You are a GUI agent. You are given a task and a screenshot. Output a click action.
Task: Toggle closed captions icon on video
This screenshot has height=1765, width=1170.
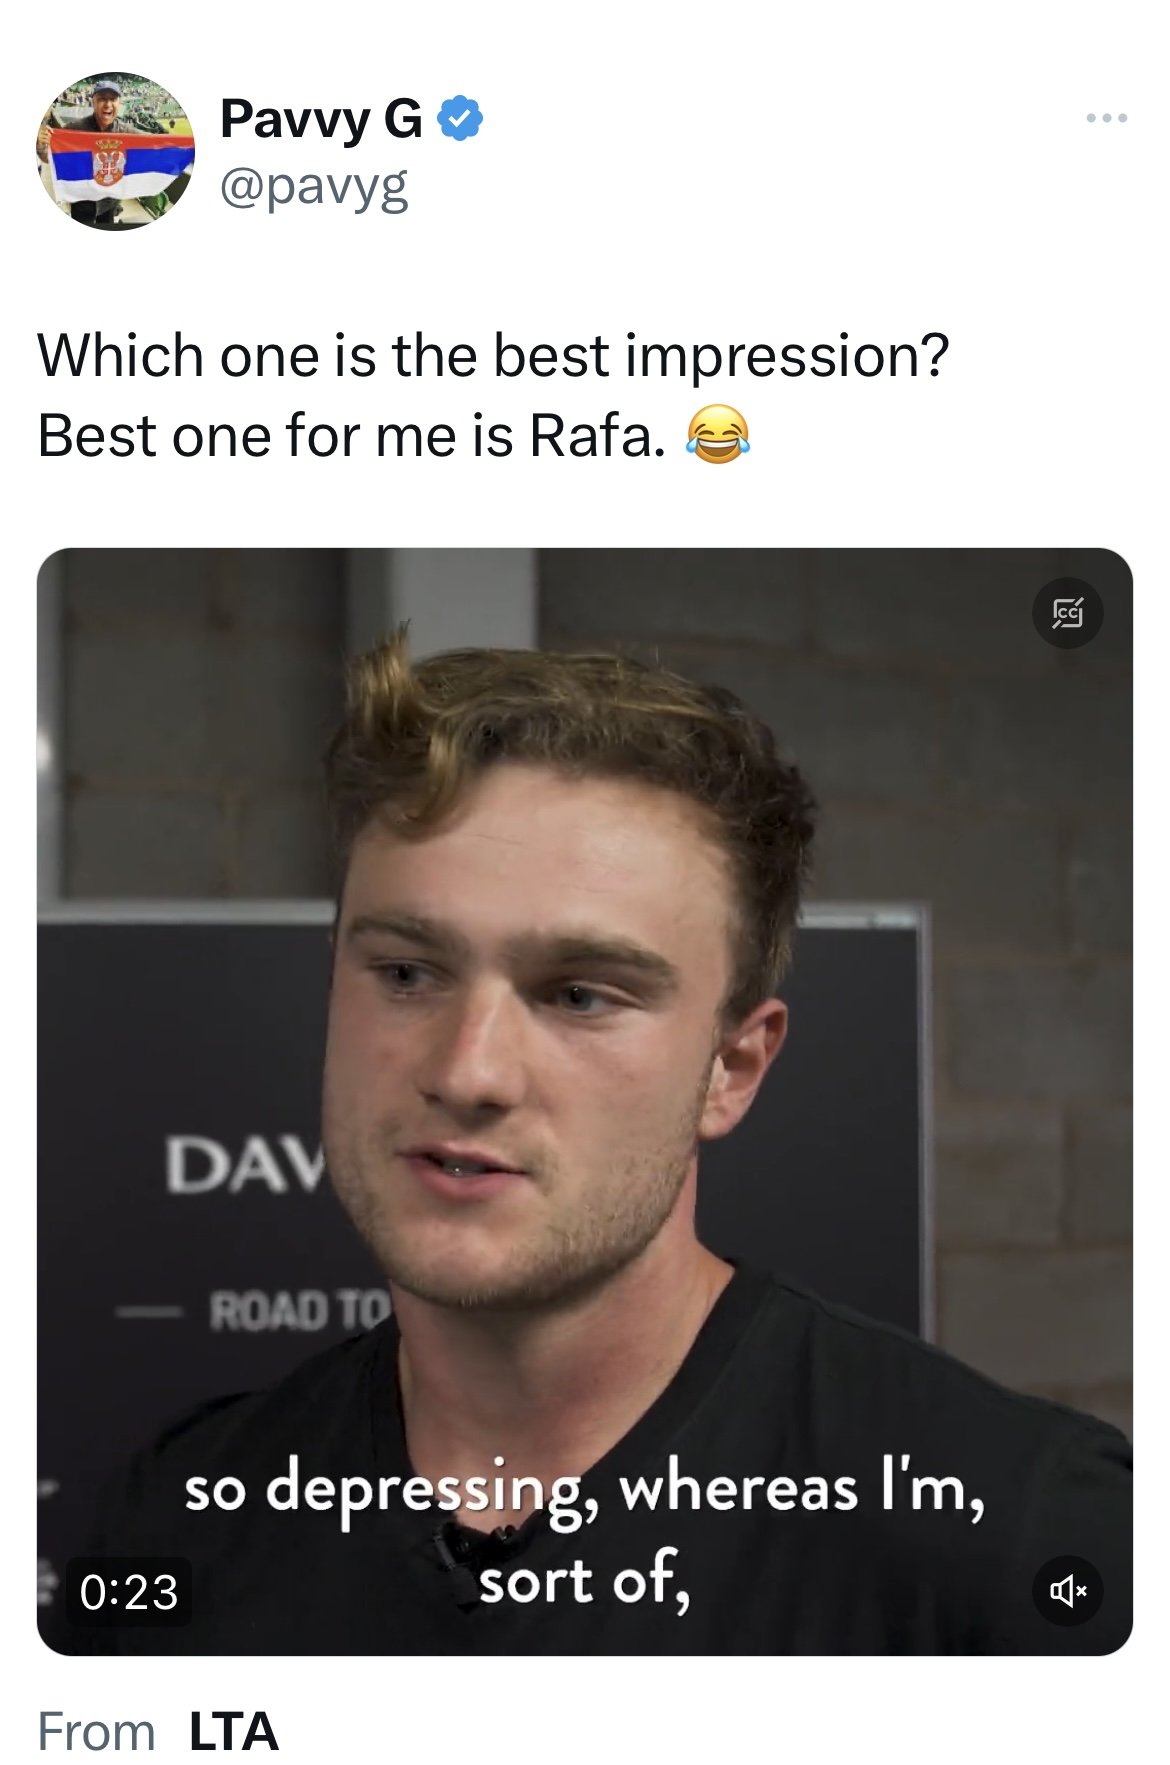pyautogui.click(x=1067, y=612)
